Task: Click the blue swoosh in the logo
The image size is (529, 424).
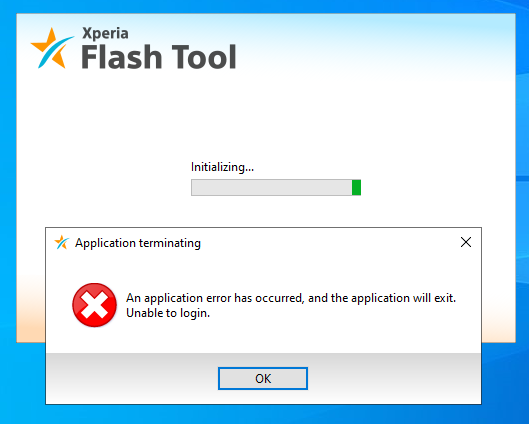Action: coord(55,51)
